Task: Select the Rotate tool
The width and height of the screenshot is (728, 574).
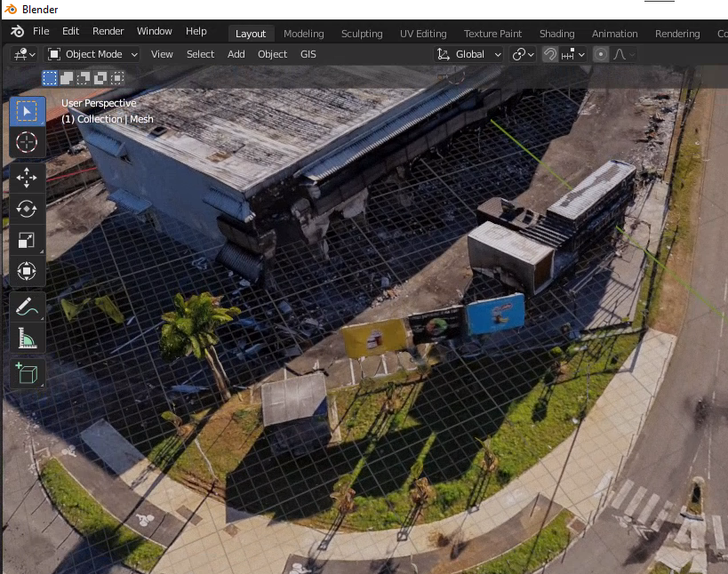Action: (27, 209)
